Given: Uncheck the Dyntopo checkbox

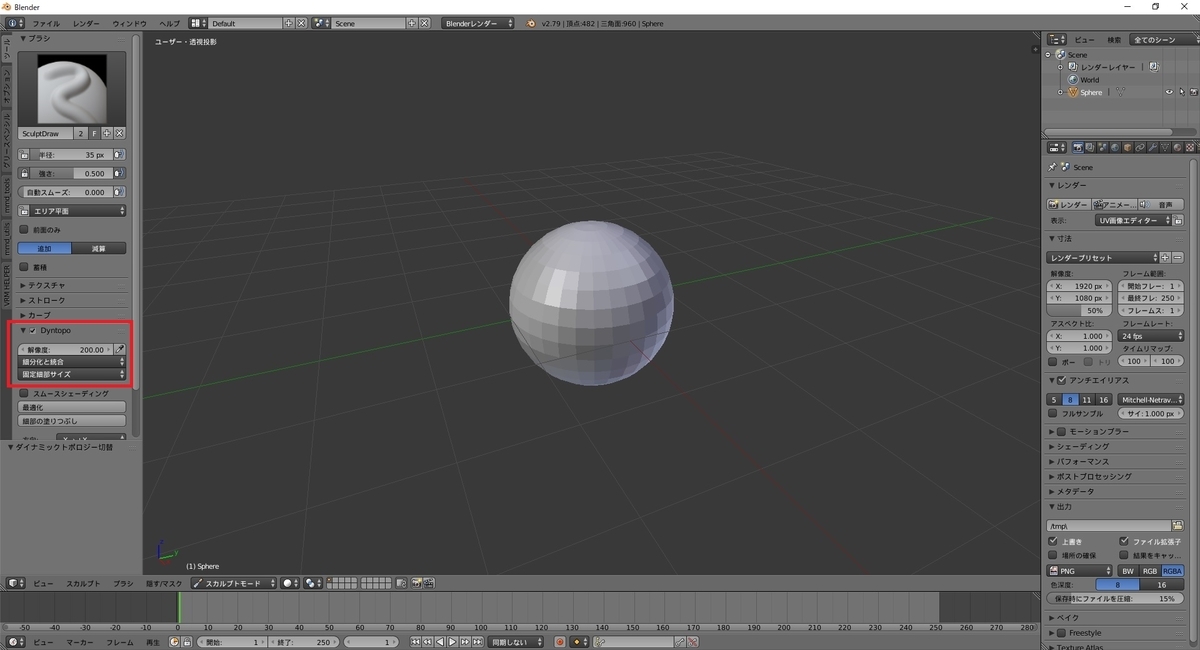Looking at the screenshot, I should pyautogui.click(x=33, y=331).
